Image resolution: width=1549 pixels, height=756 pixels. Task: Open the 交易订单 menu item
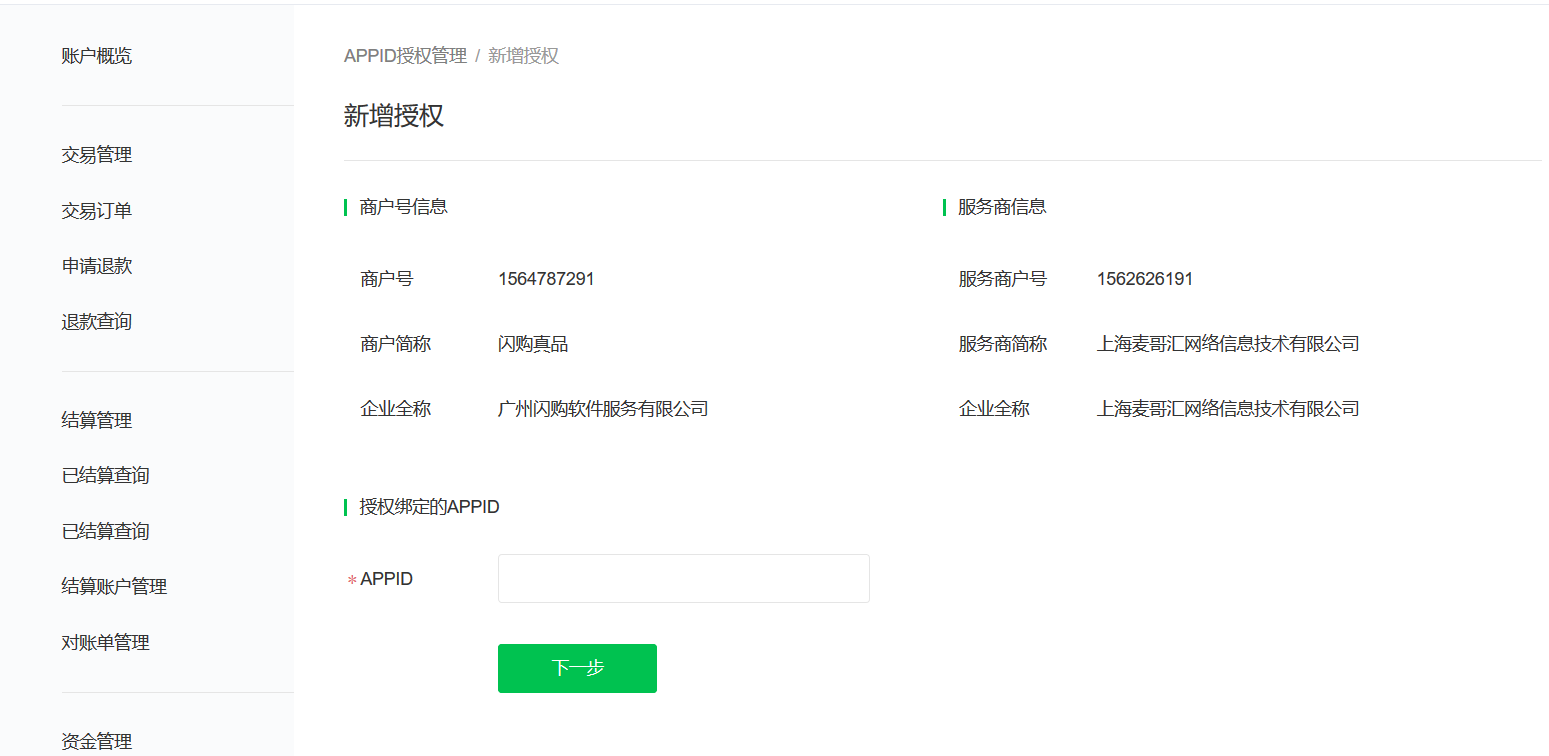[97, 211]
